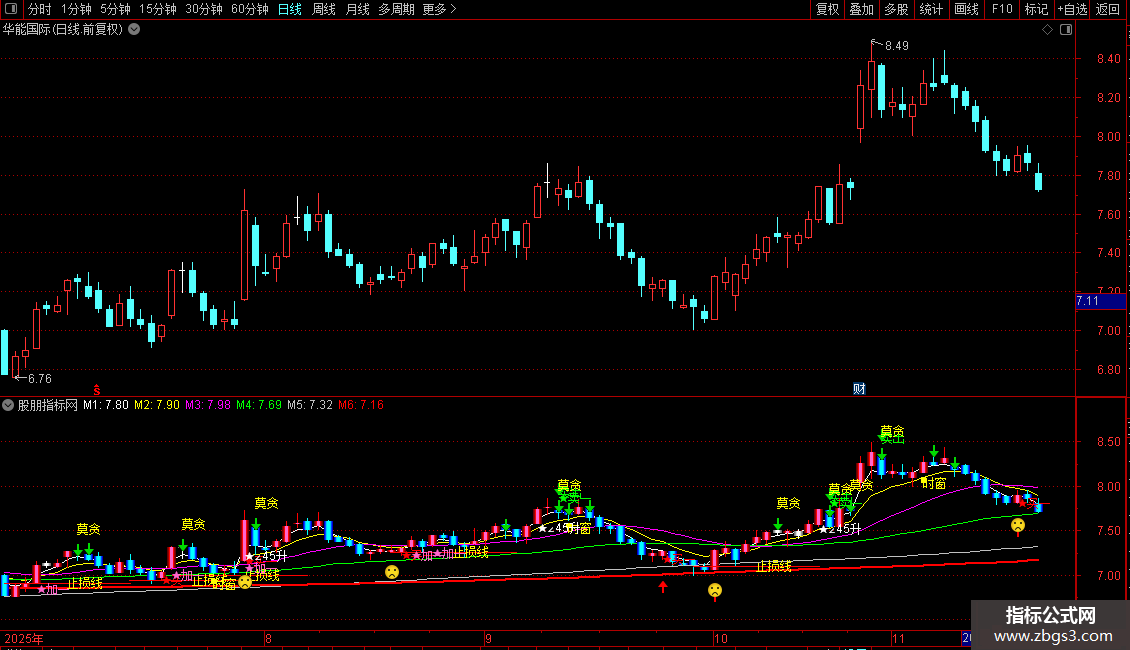Open 多周期 multi-period view
Viewport: 1130px width, 650px height.
coord(396,9)
